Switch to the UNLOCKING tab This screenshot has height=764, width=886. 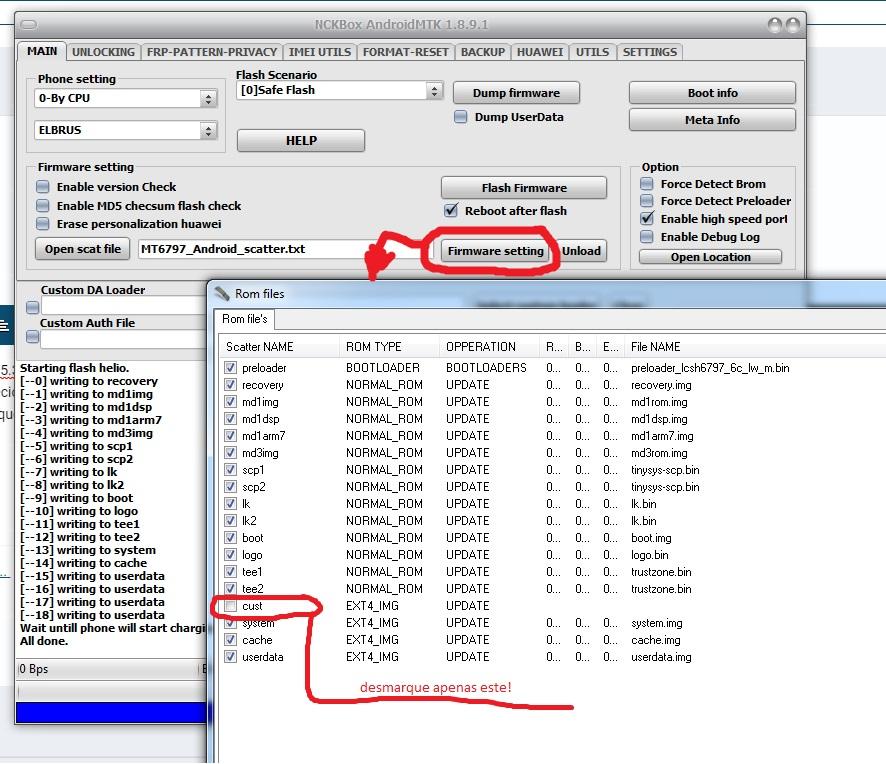coord(103,52)
